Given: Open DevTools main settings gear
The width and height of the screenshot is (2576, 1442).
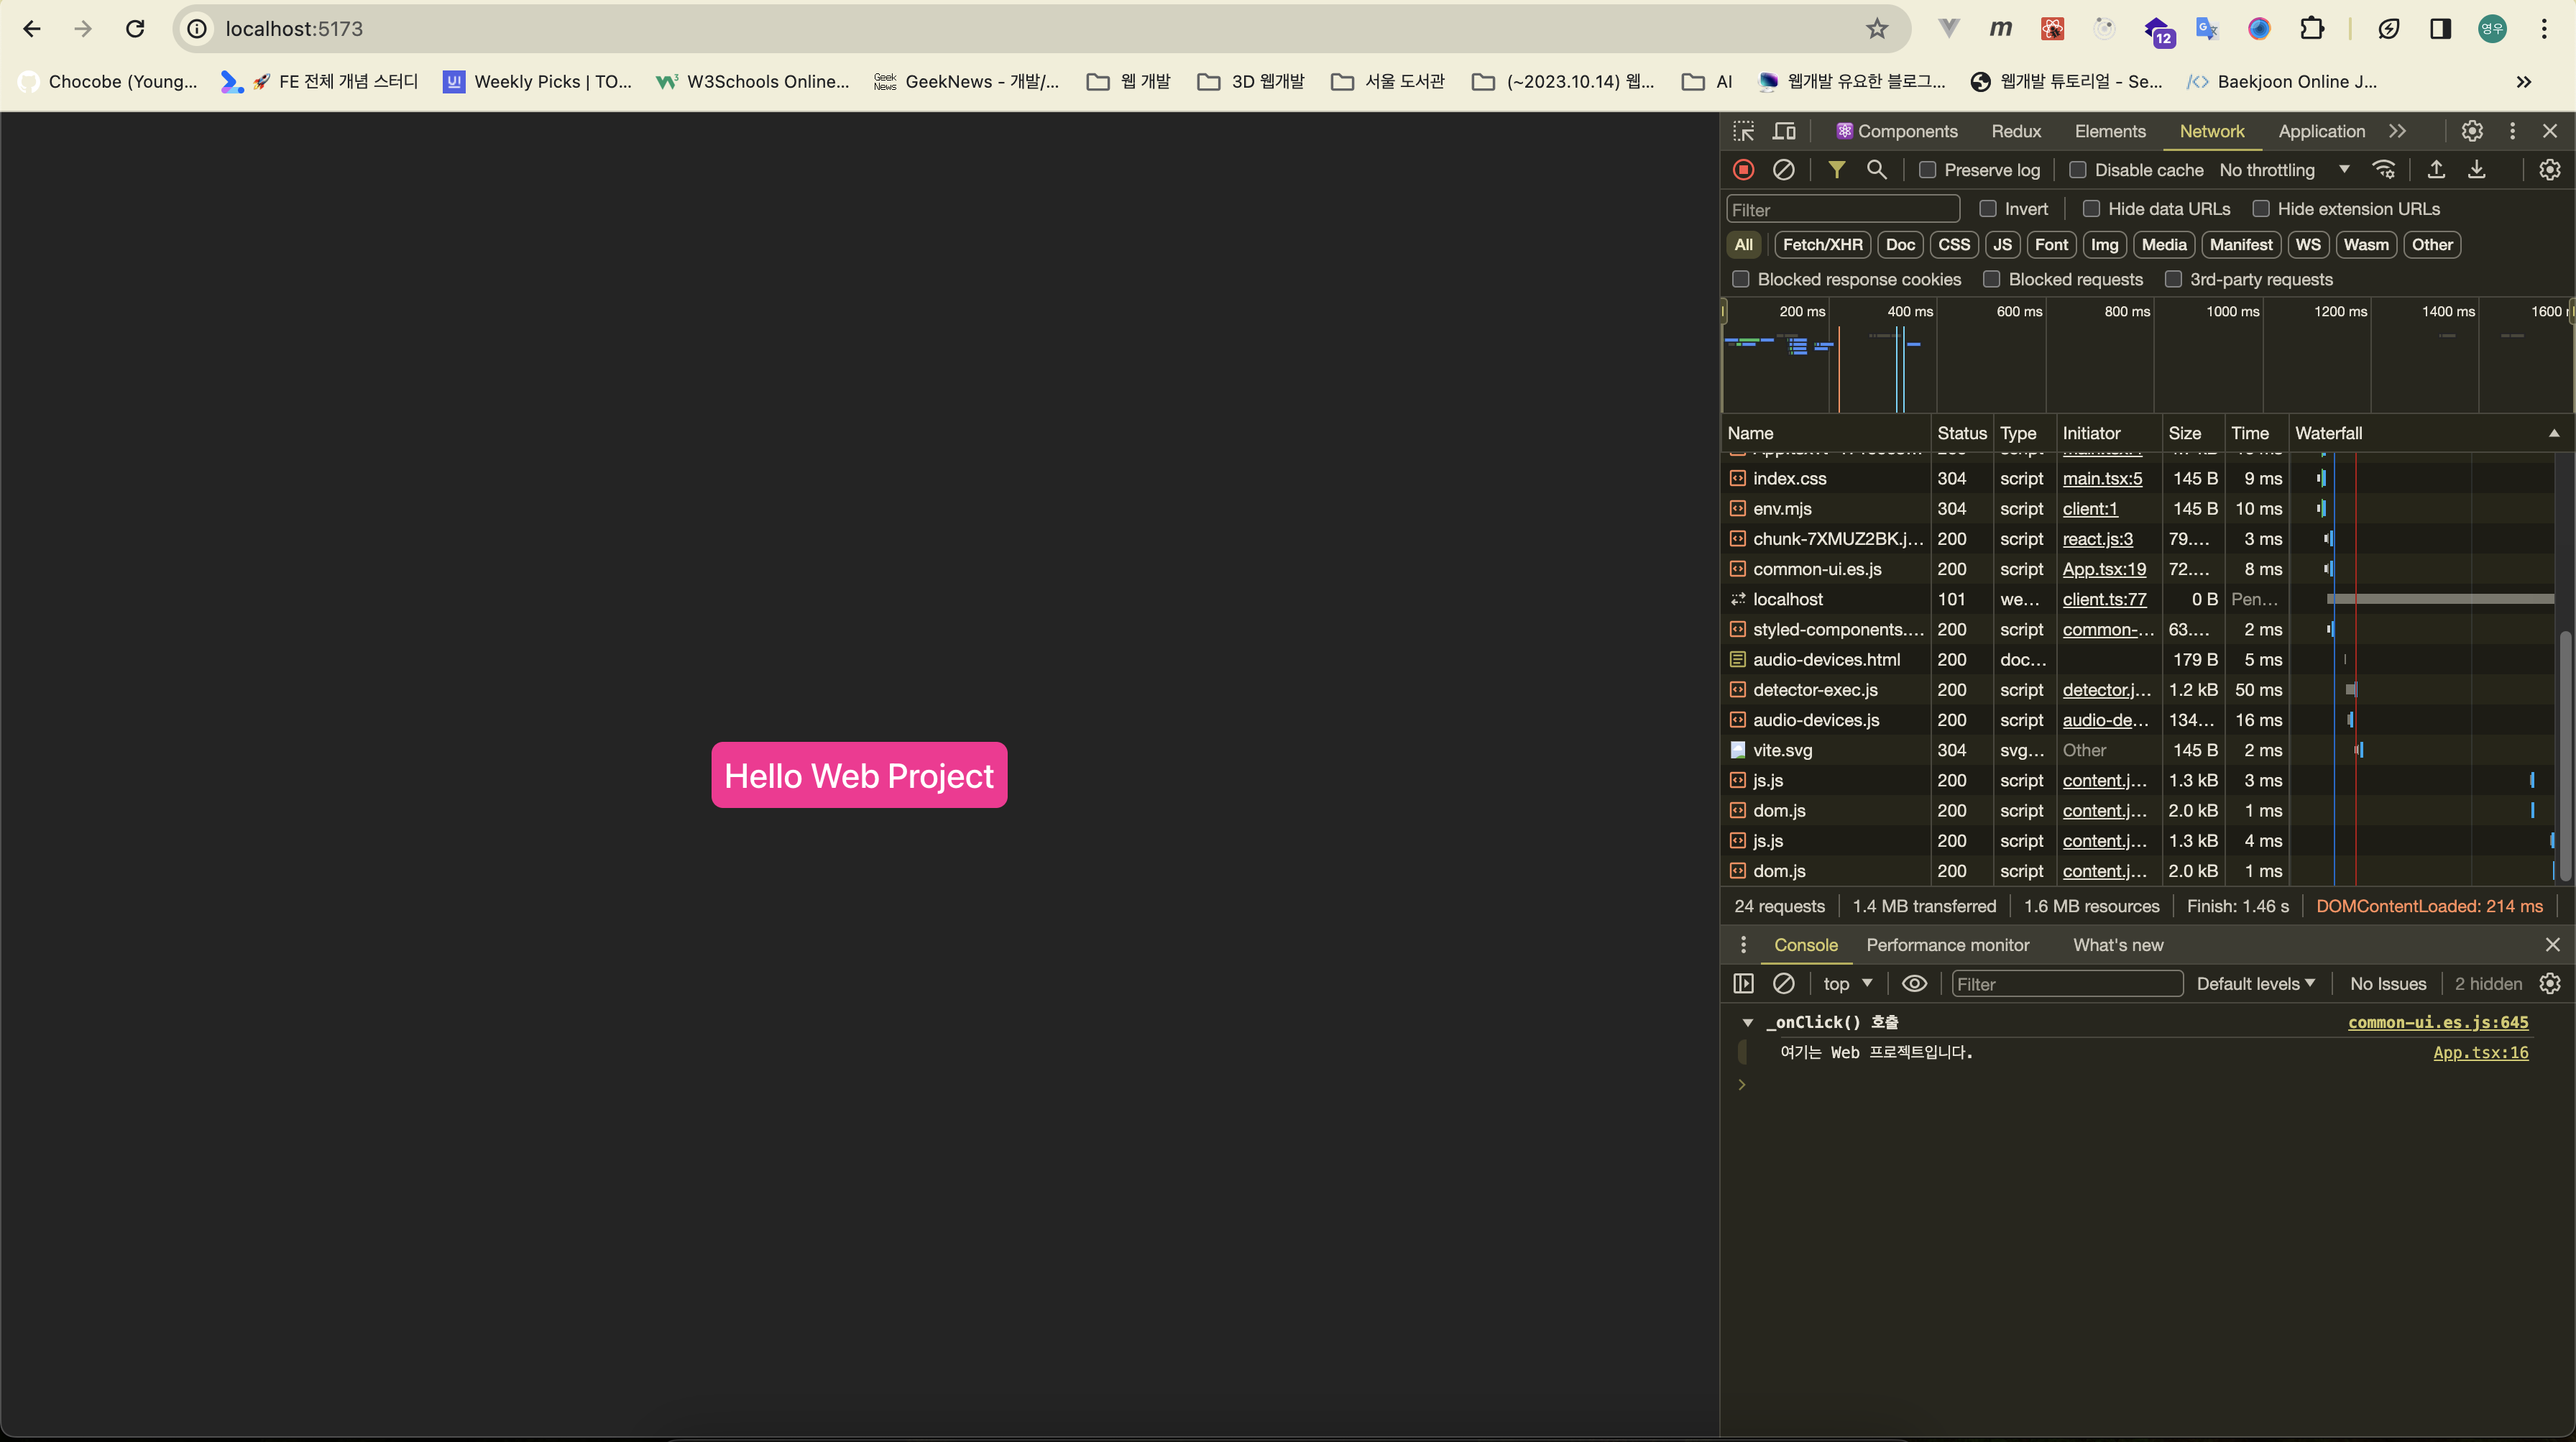Looking at the screenshot, I should (x=2472, y=131).
